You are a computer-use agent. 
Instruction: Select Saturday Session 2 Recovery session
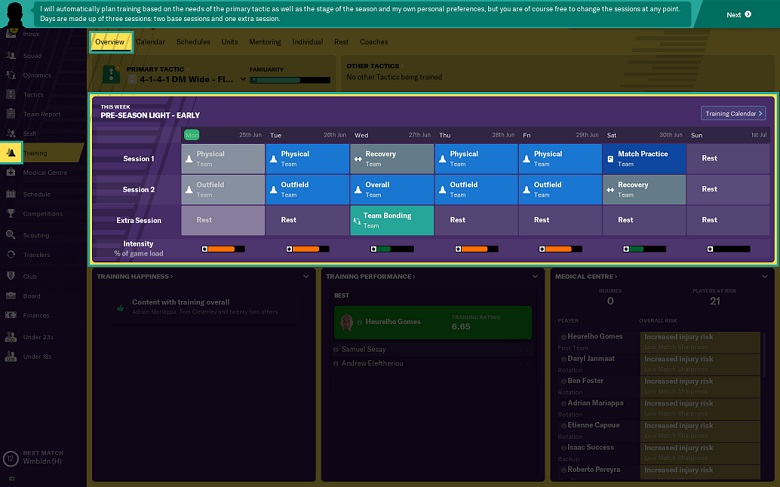[644, 190]
